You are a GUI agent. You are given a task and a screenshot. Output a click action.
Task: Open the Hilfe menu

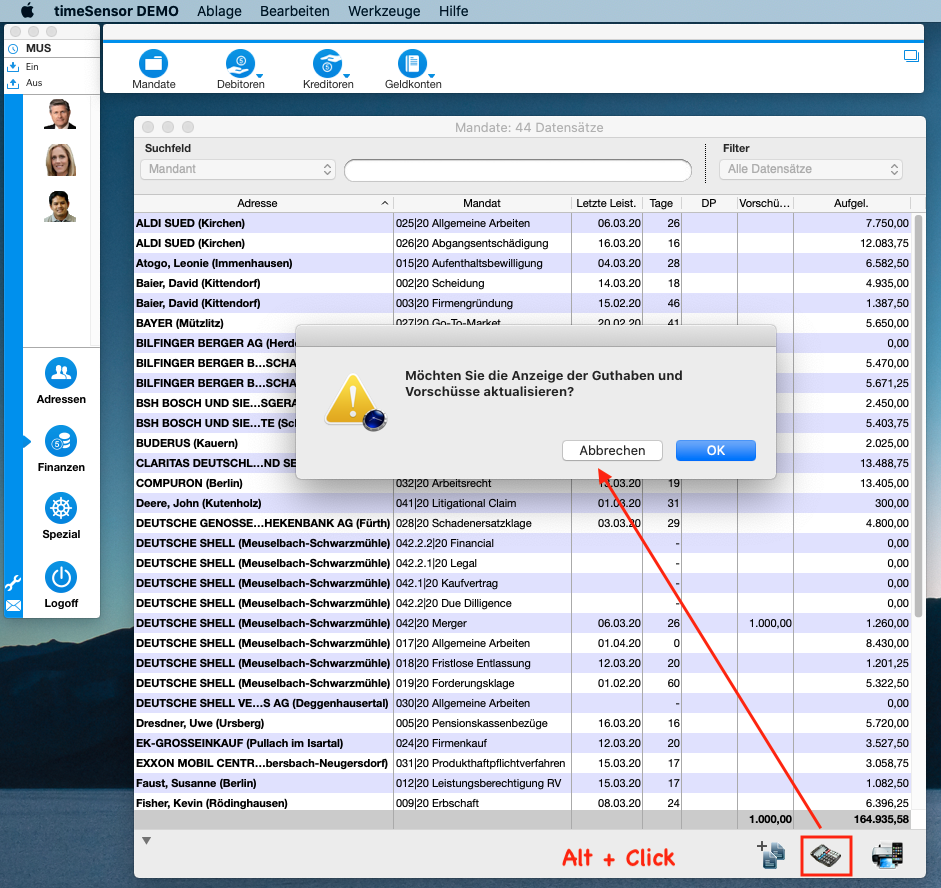453,11
